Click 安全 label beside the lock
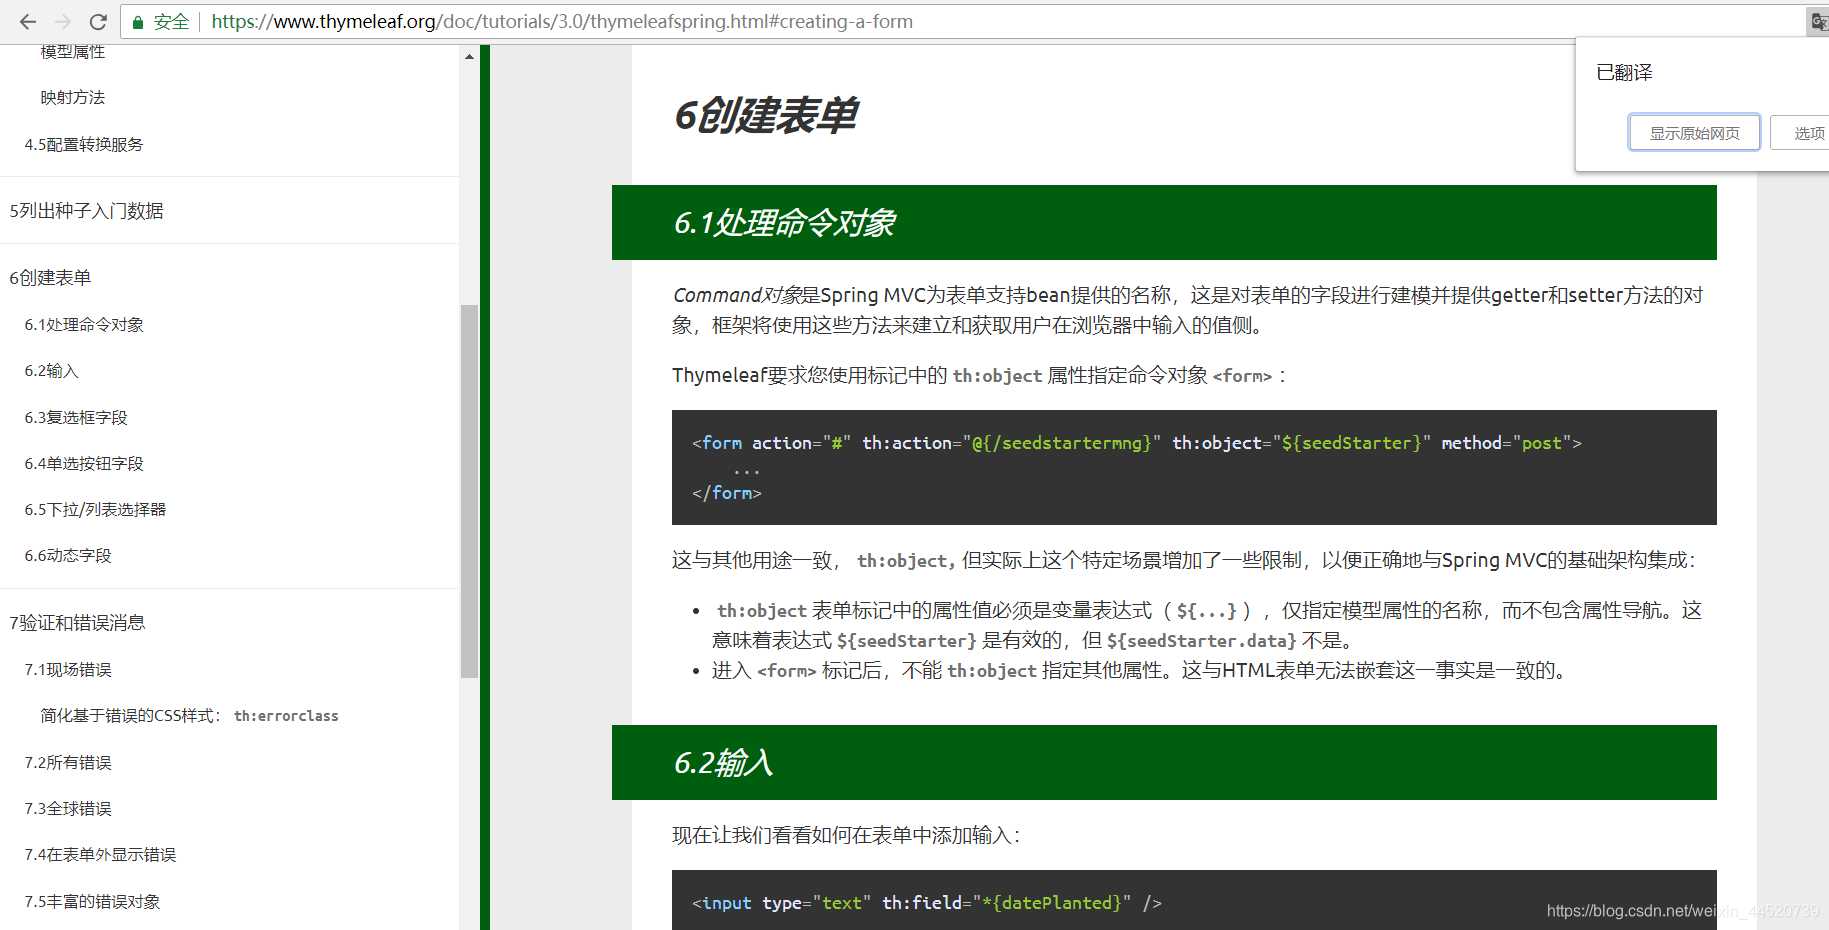The width and height of the screenshot is (1829, 930). click(171, 21)
